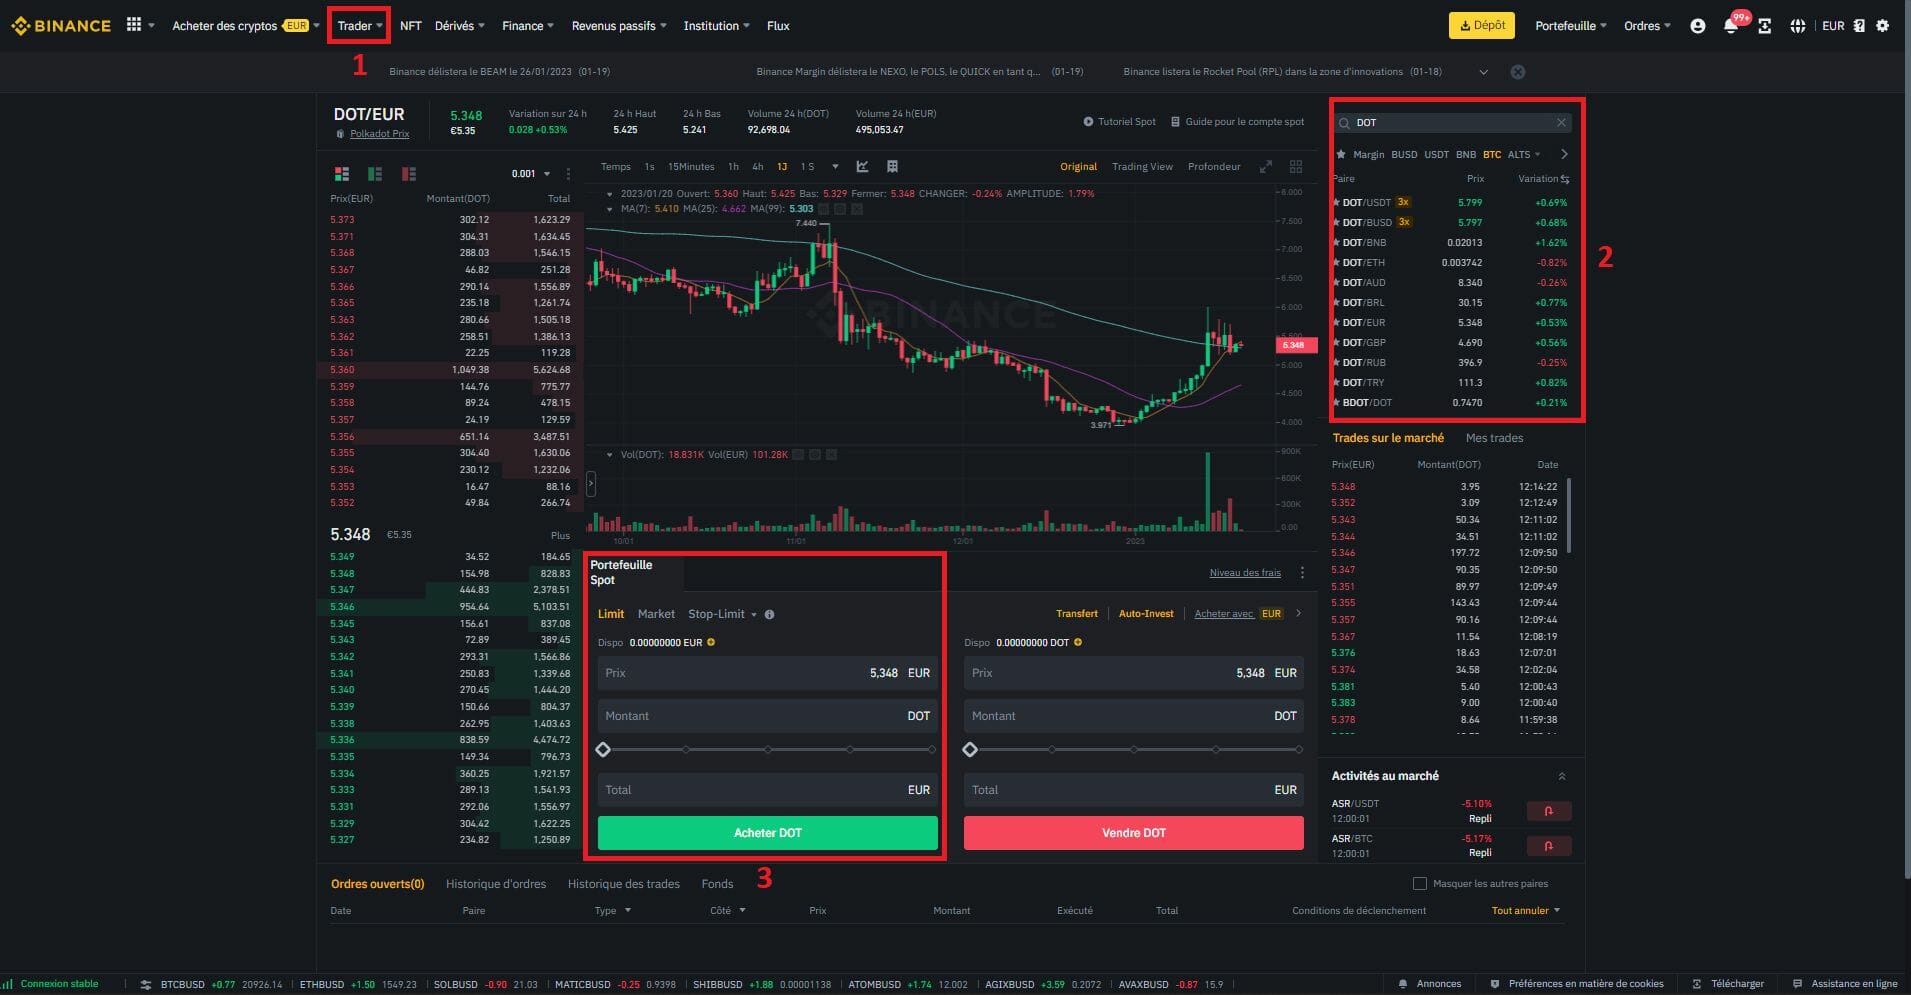Click buy amount percentage slider handle
Viewport: 1911px width, 995px height.
click(x=603, y=750)
